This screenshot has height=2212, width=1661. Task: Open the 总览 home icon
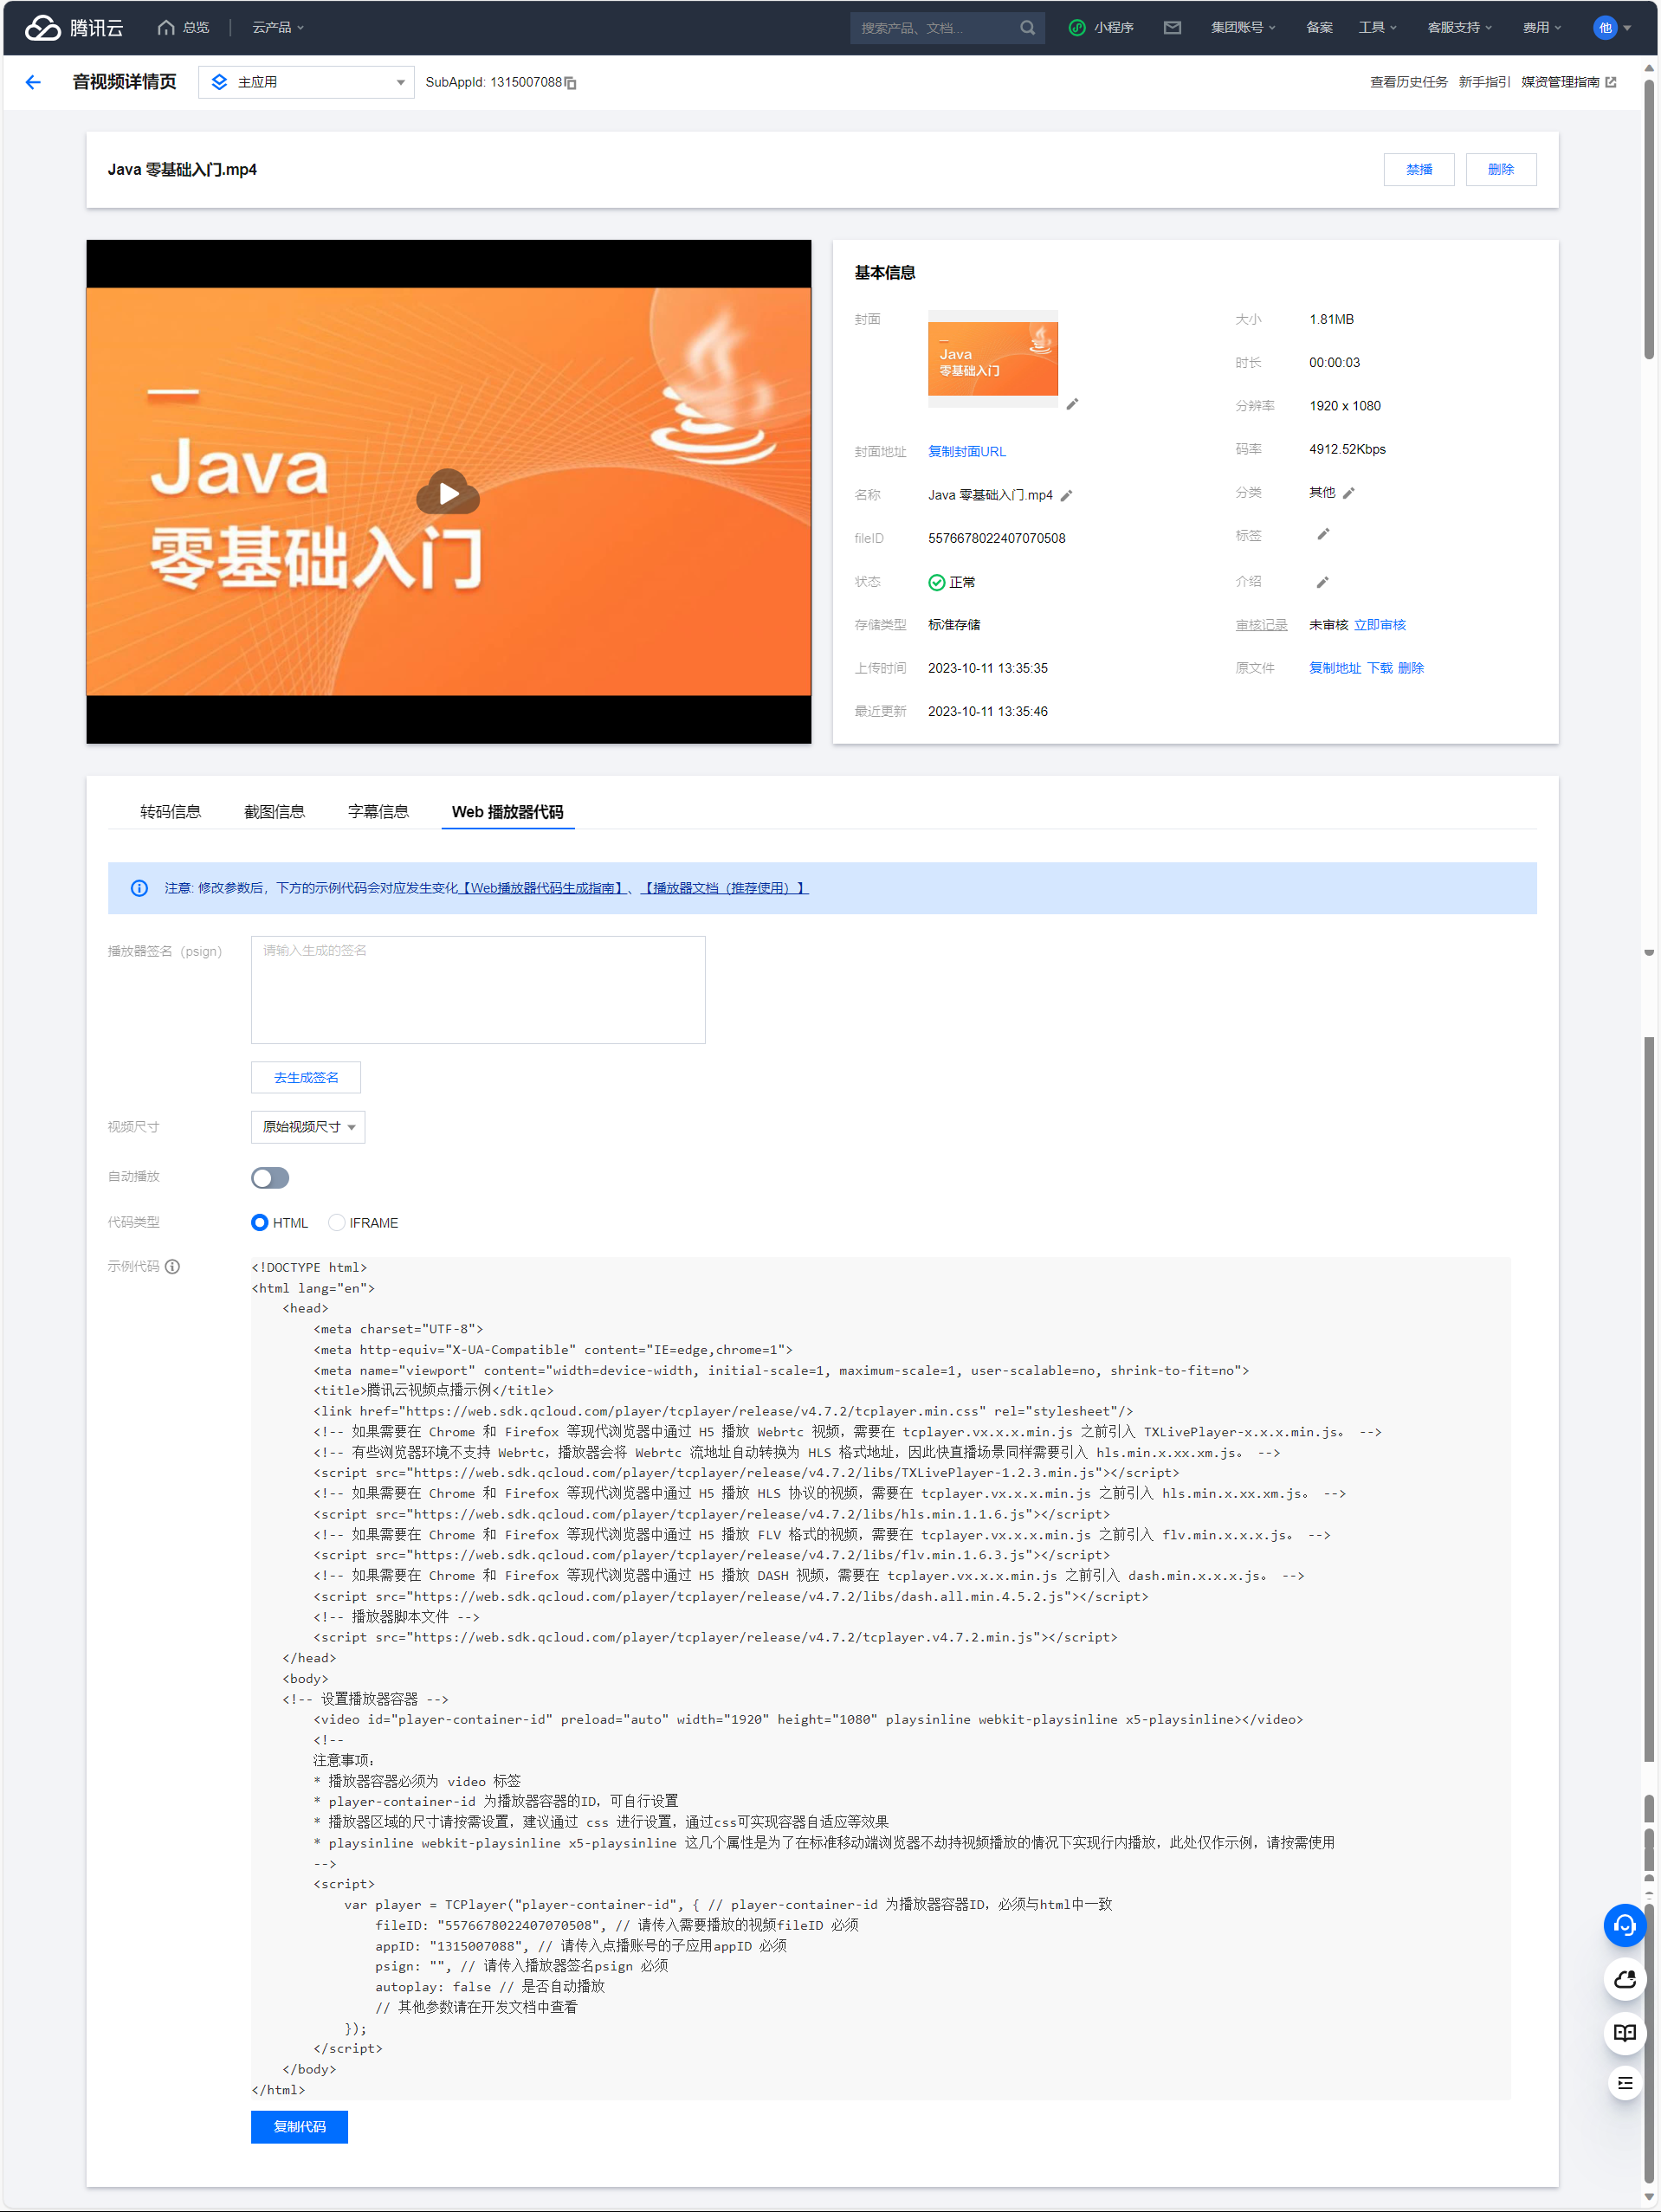(166, 27)
